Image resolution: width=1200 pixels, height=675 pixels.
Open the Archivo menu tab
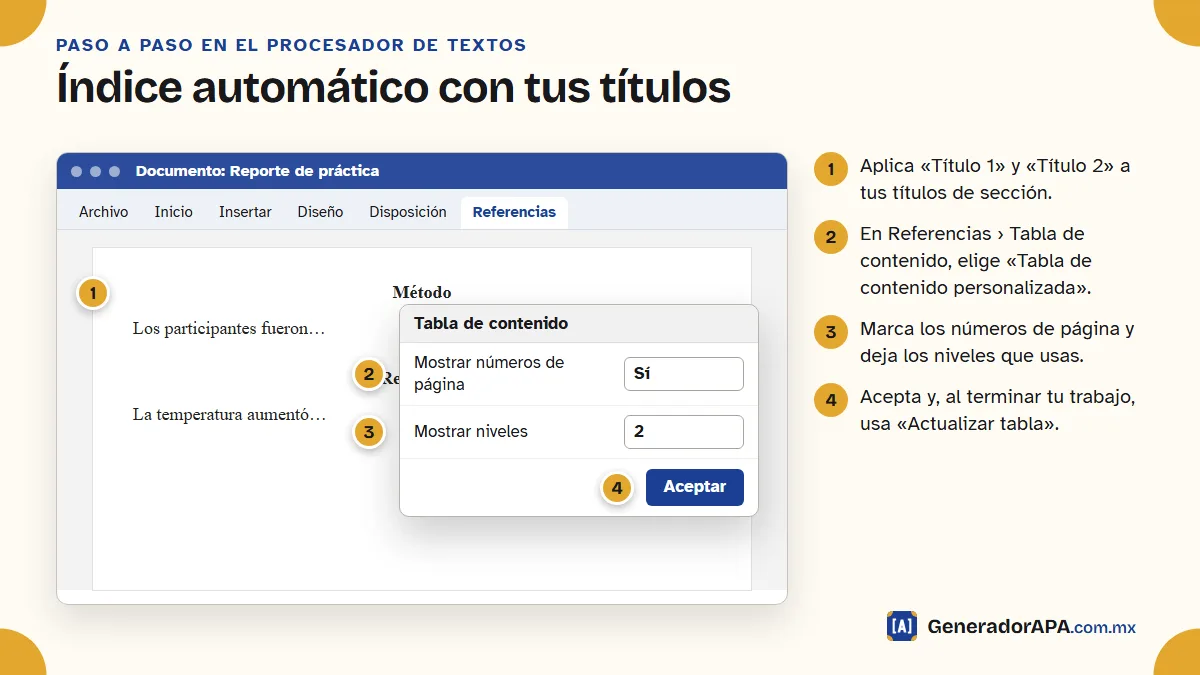click(104, 212)
